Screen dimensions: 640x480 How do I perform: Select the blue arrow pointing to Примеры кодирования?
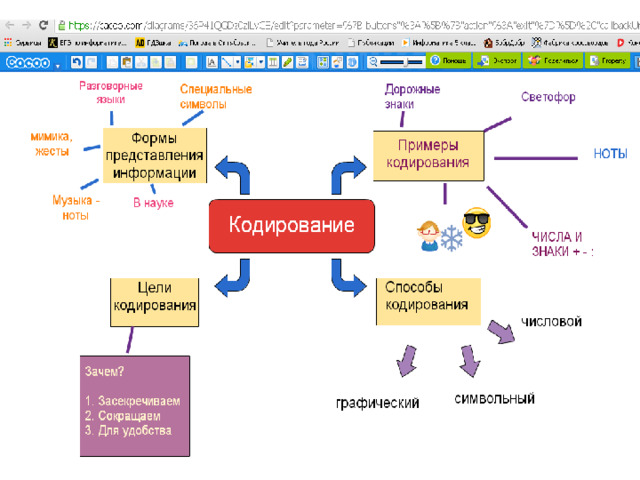coord(349,174)
